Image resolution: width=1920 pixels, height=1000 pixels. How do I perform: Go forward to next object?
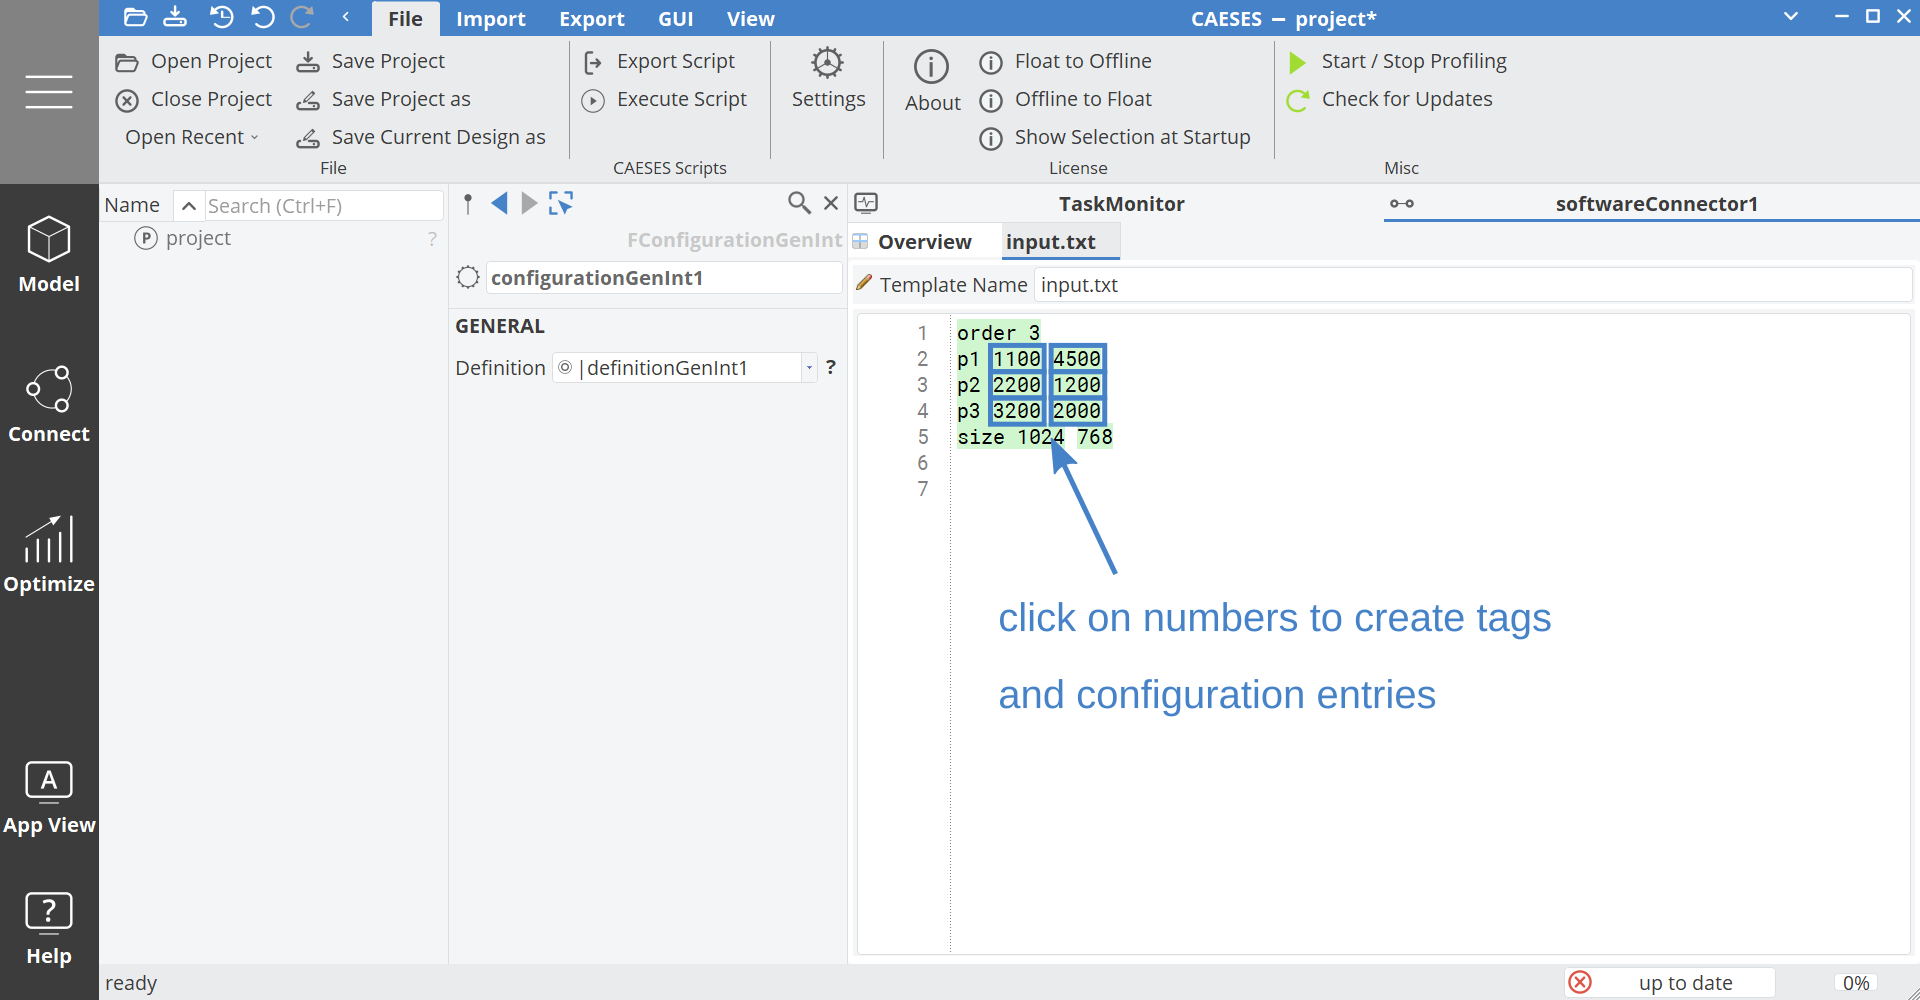pyautogui.click(x=529, y=204)
